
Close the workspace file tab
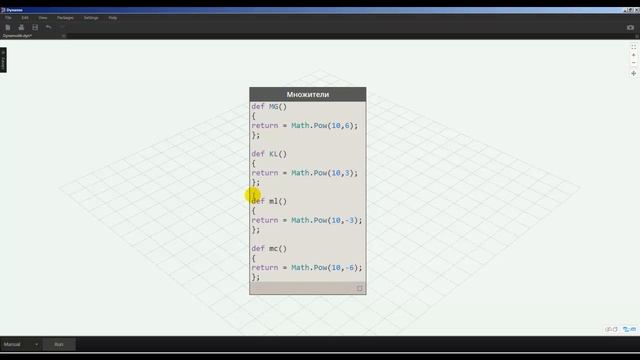[64, 36]
